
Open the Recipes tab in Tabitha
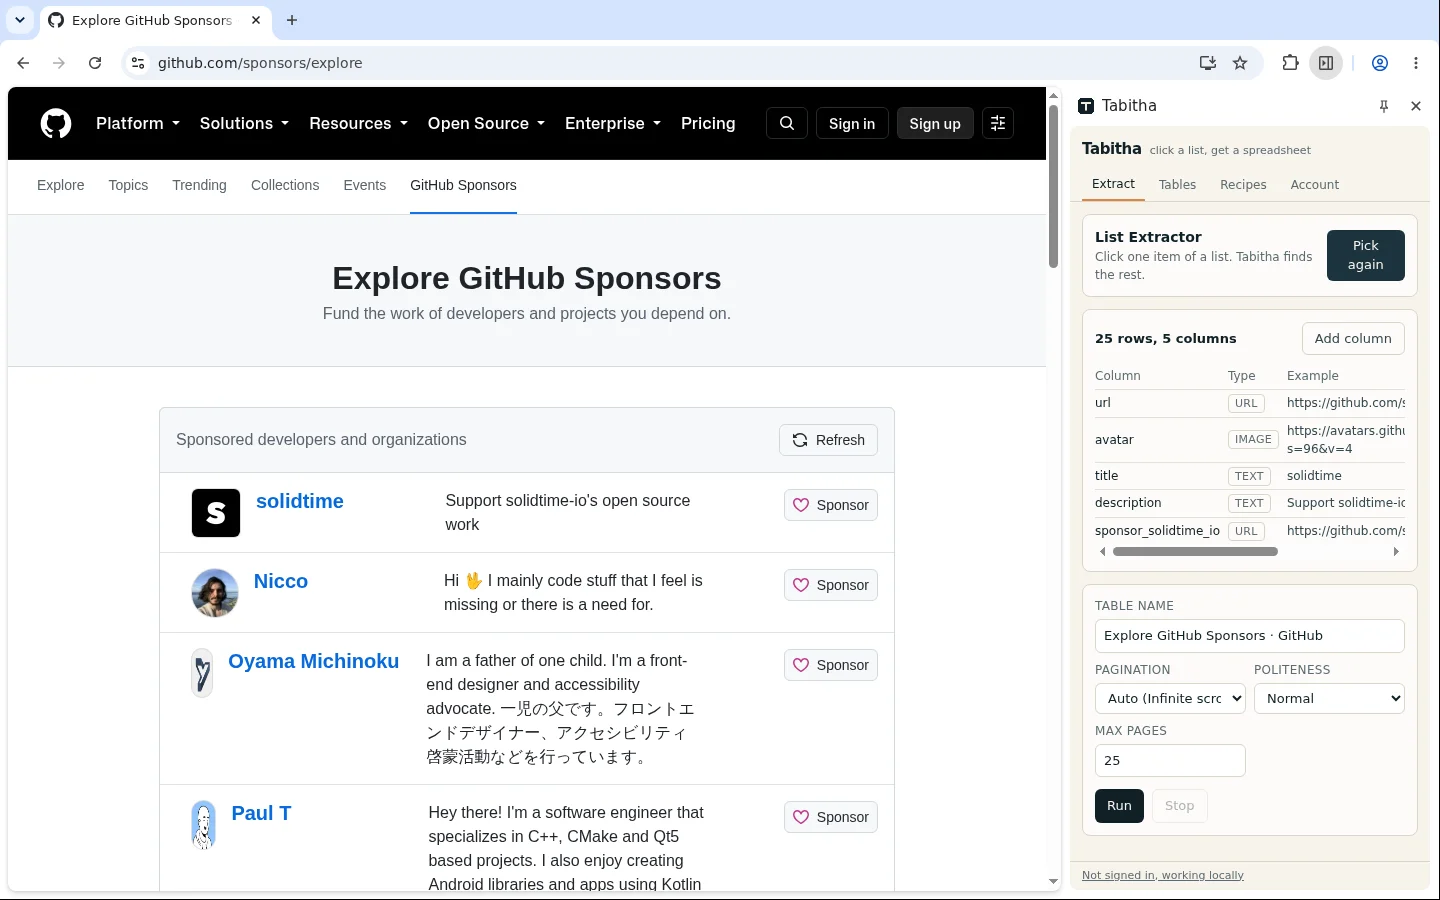tap(1243, 184)
